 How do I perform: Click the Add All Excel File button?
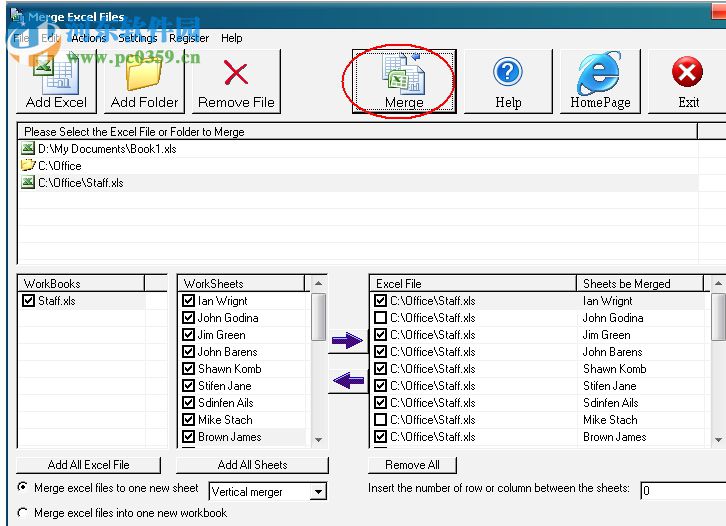click(x=88, y=465)
